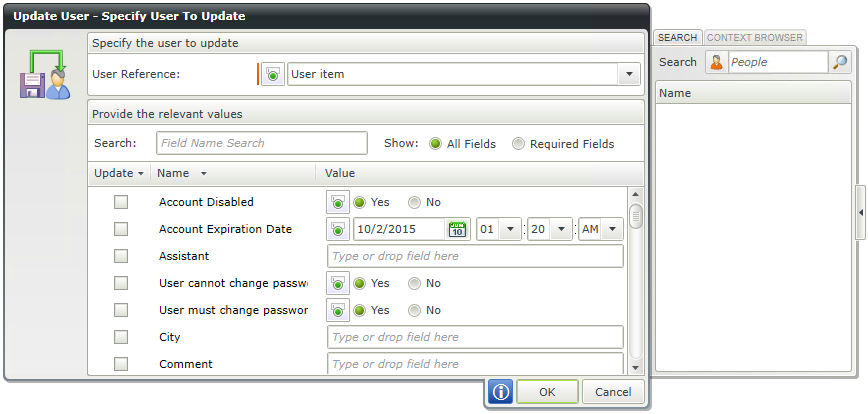Click the Account Expiration Date field icon
The width and height of the screenshot is (868, 414).
tap(338, 229)
